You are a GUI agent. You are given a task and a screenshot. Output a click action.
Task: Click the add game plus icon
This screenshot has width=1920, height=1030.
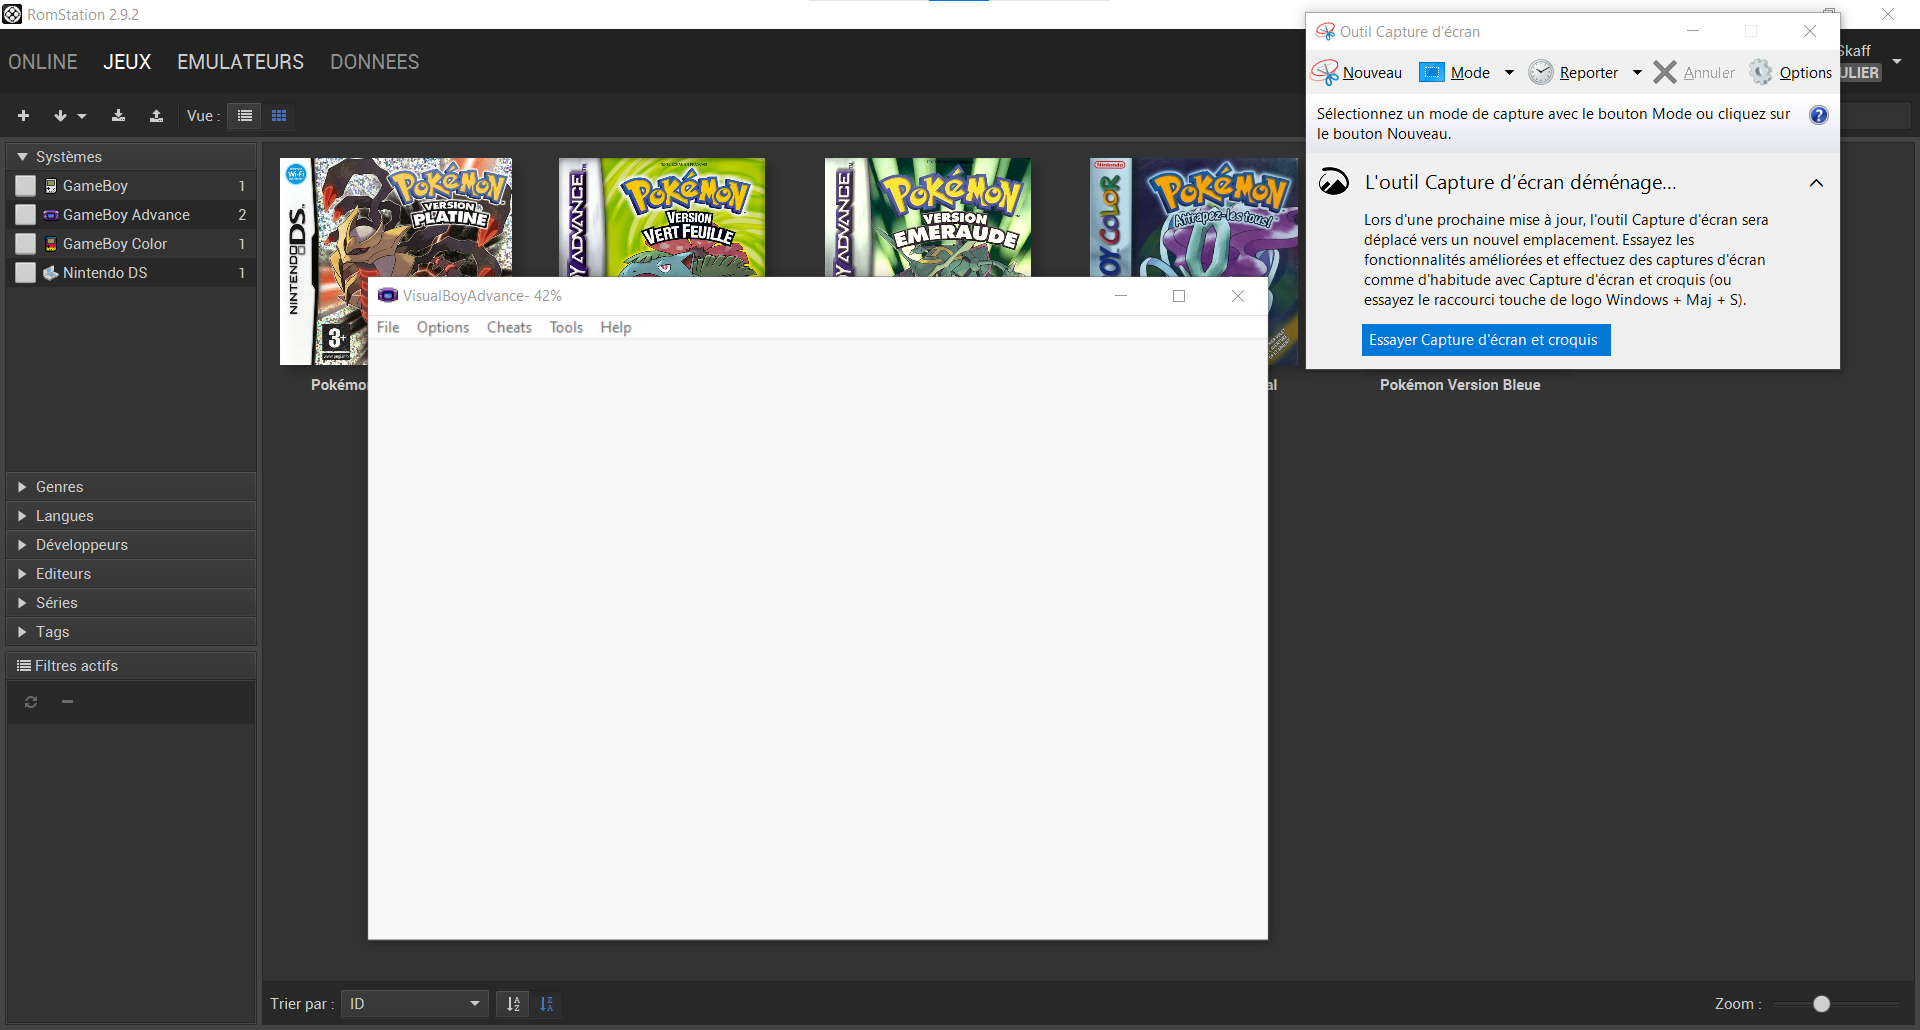24,116
